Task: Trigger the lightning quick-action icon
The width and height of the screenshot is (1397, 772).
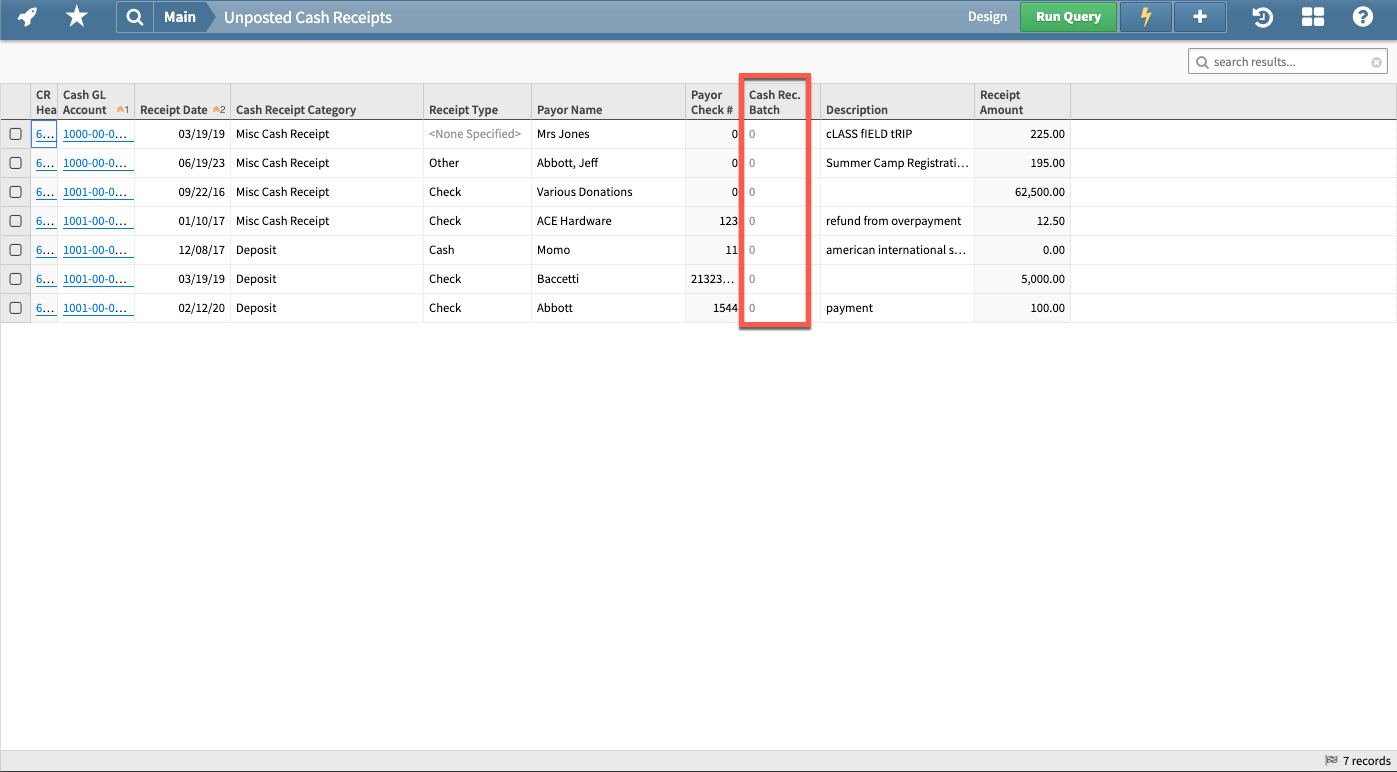Action: tap(1145, 17)
